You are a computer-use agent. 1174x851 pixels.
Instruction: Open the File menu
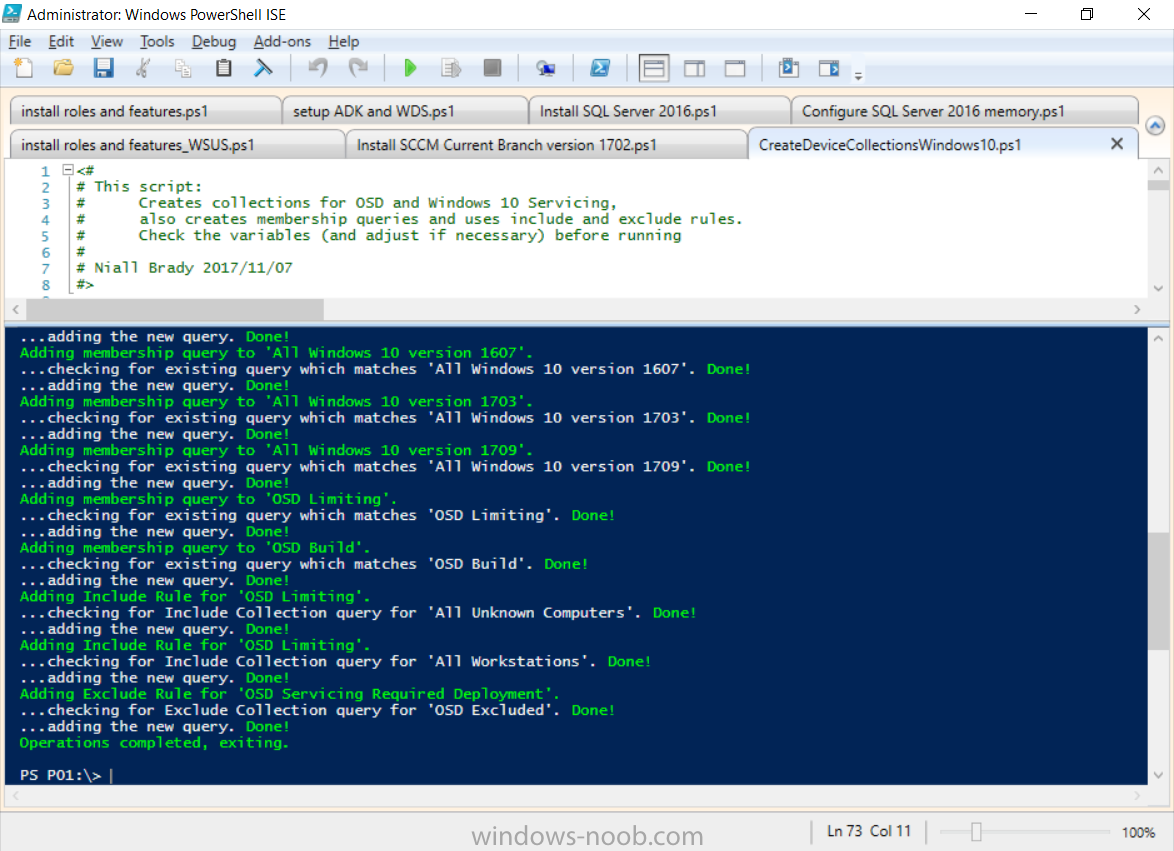click(19, 42)
